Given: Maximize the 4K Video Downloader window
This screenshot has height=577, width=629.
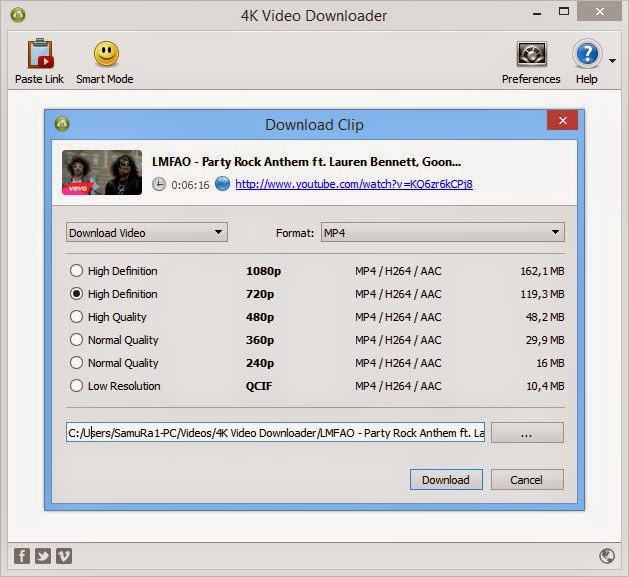Looking at the screenshot, I should [564, 12].
